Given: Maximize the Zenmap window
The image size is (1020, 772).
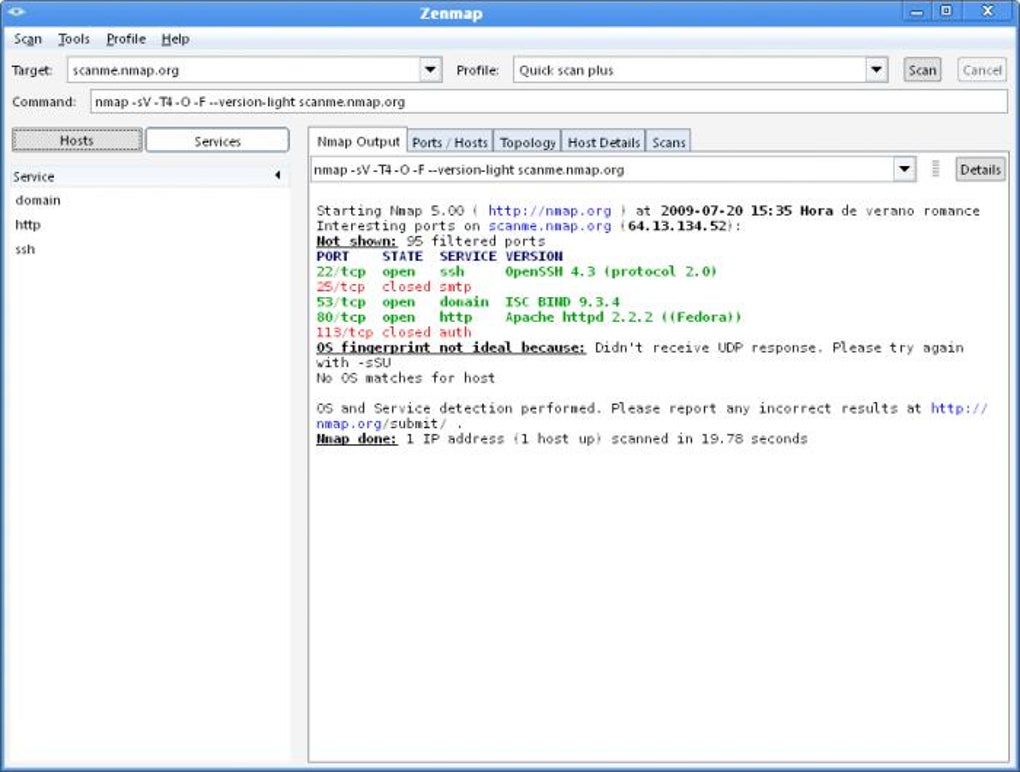Looking at the screenshot, I should [x=946, y=11].
